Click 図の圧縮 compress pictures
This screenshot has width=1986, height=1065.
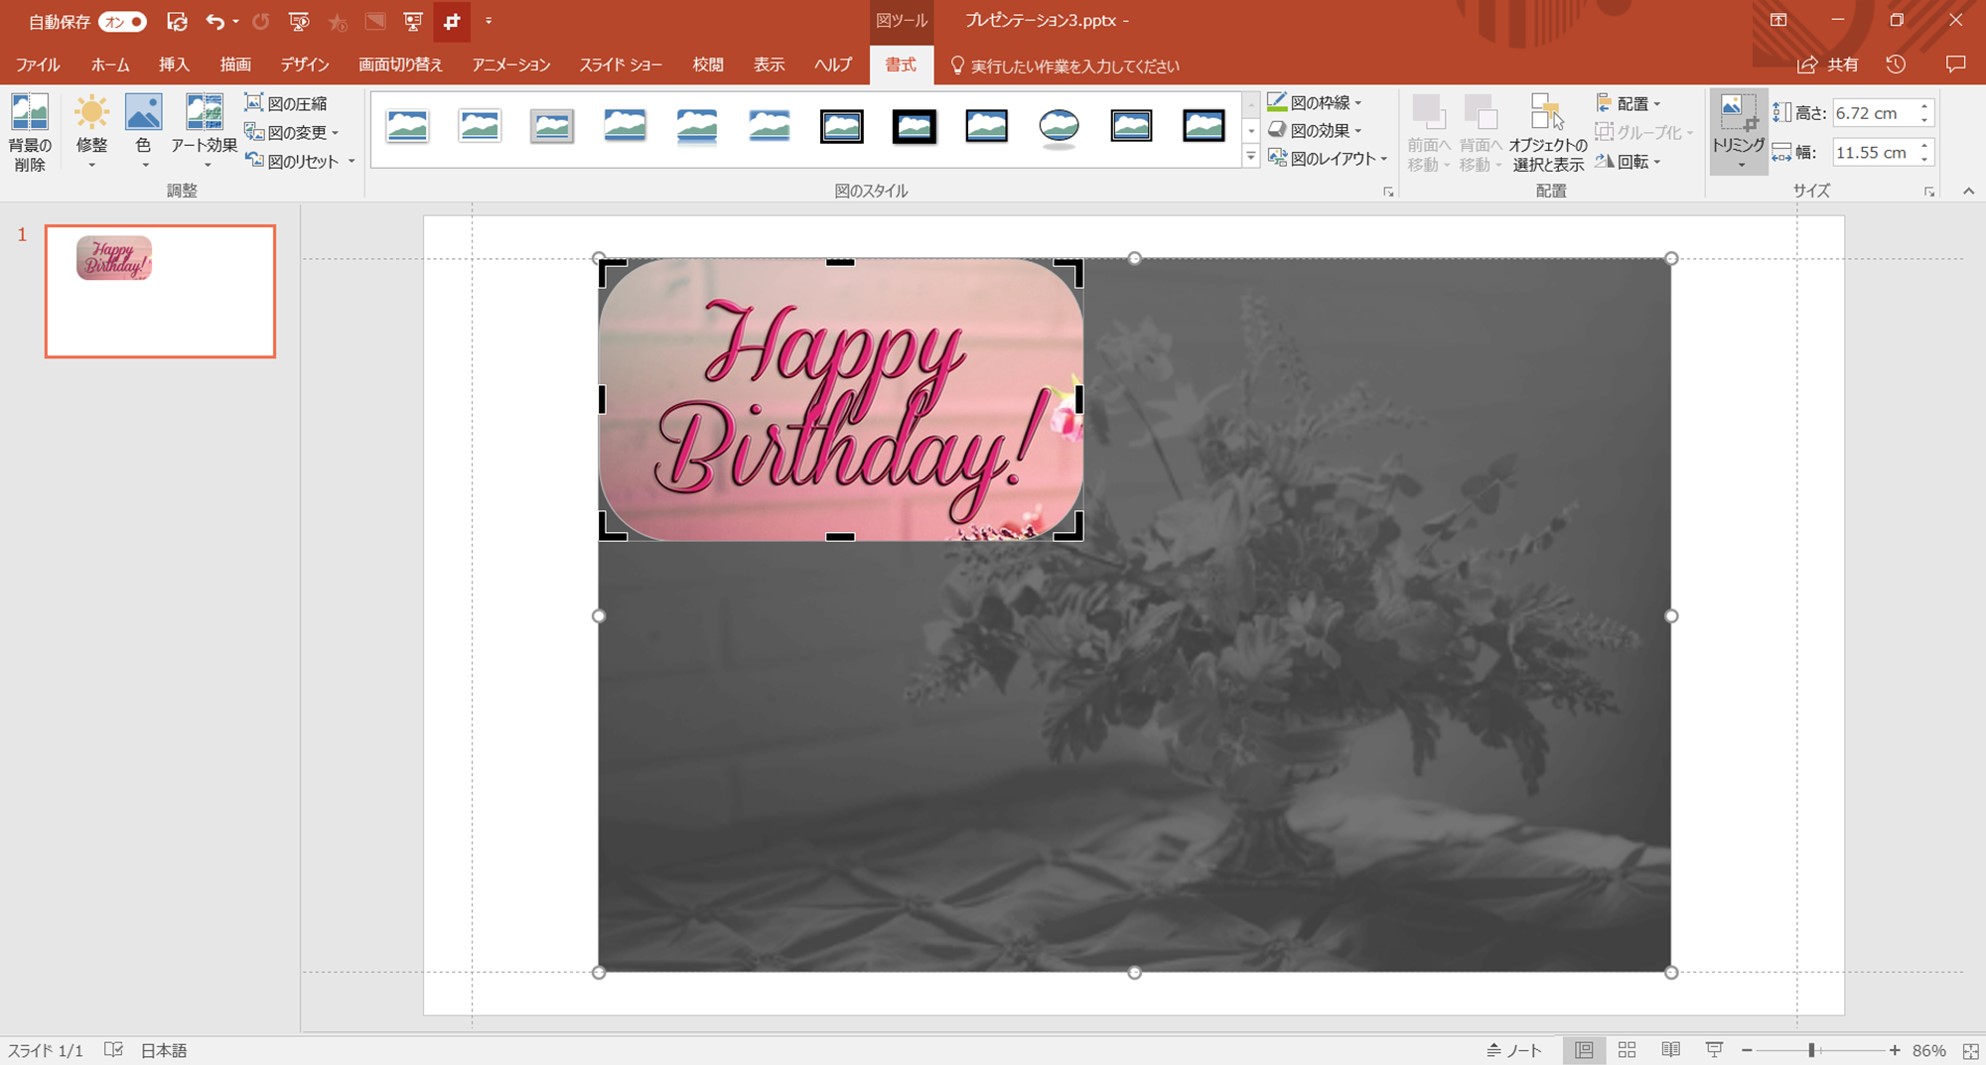(286, 103)
